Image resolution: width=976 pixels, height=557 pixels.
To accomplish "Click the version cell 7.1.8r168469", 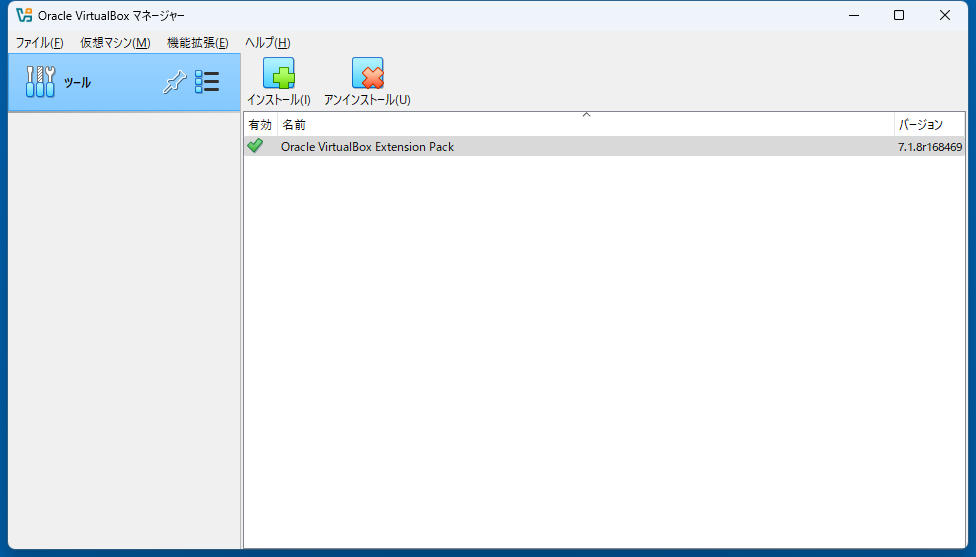I will tap(930, 147).
